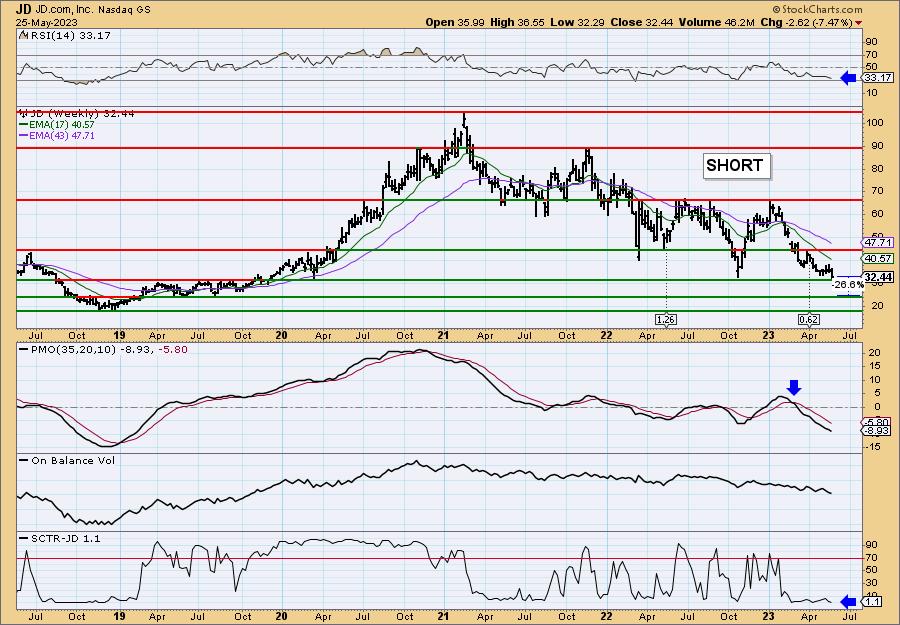Click the blue arrow pointing at SCTR 1.1
The height and width of the screenshot is (625, 900).
coord(848,601)
